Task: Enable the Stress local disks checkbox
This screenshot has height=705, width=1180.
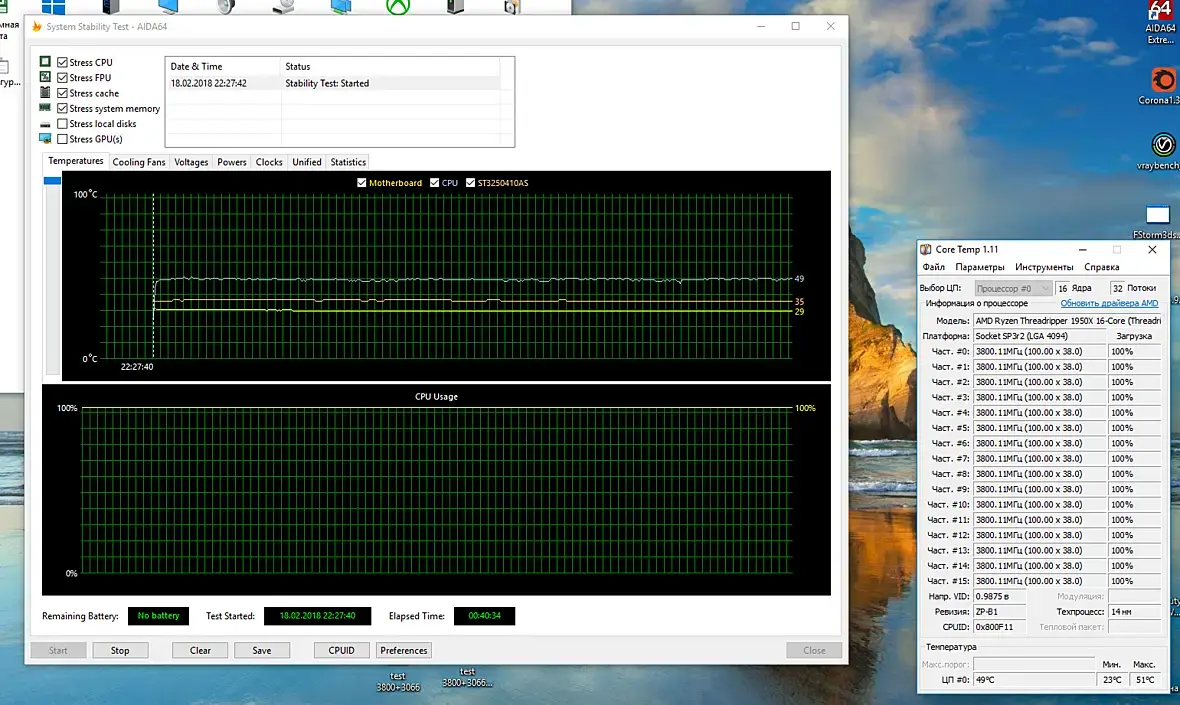Action: coord(62,123)
